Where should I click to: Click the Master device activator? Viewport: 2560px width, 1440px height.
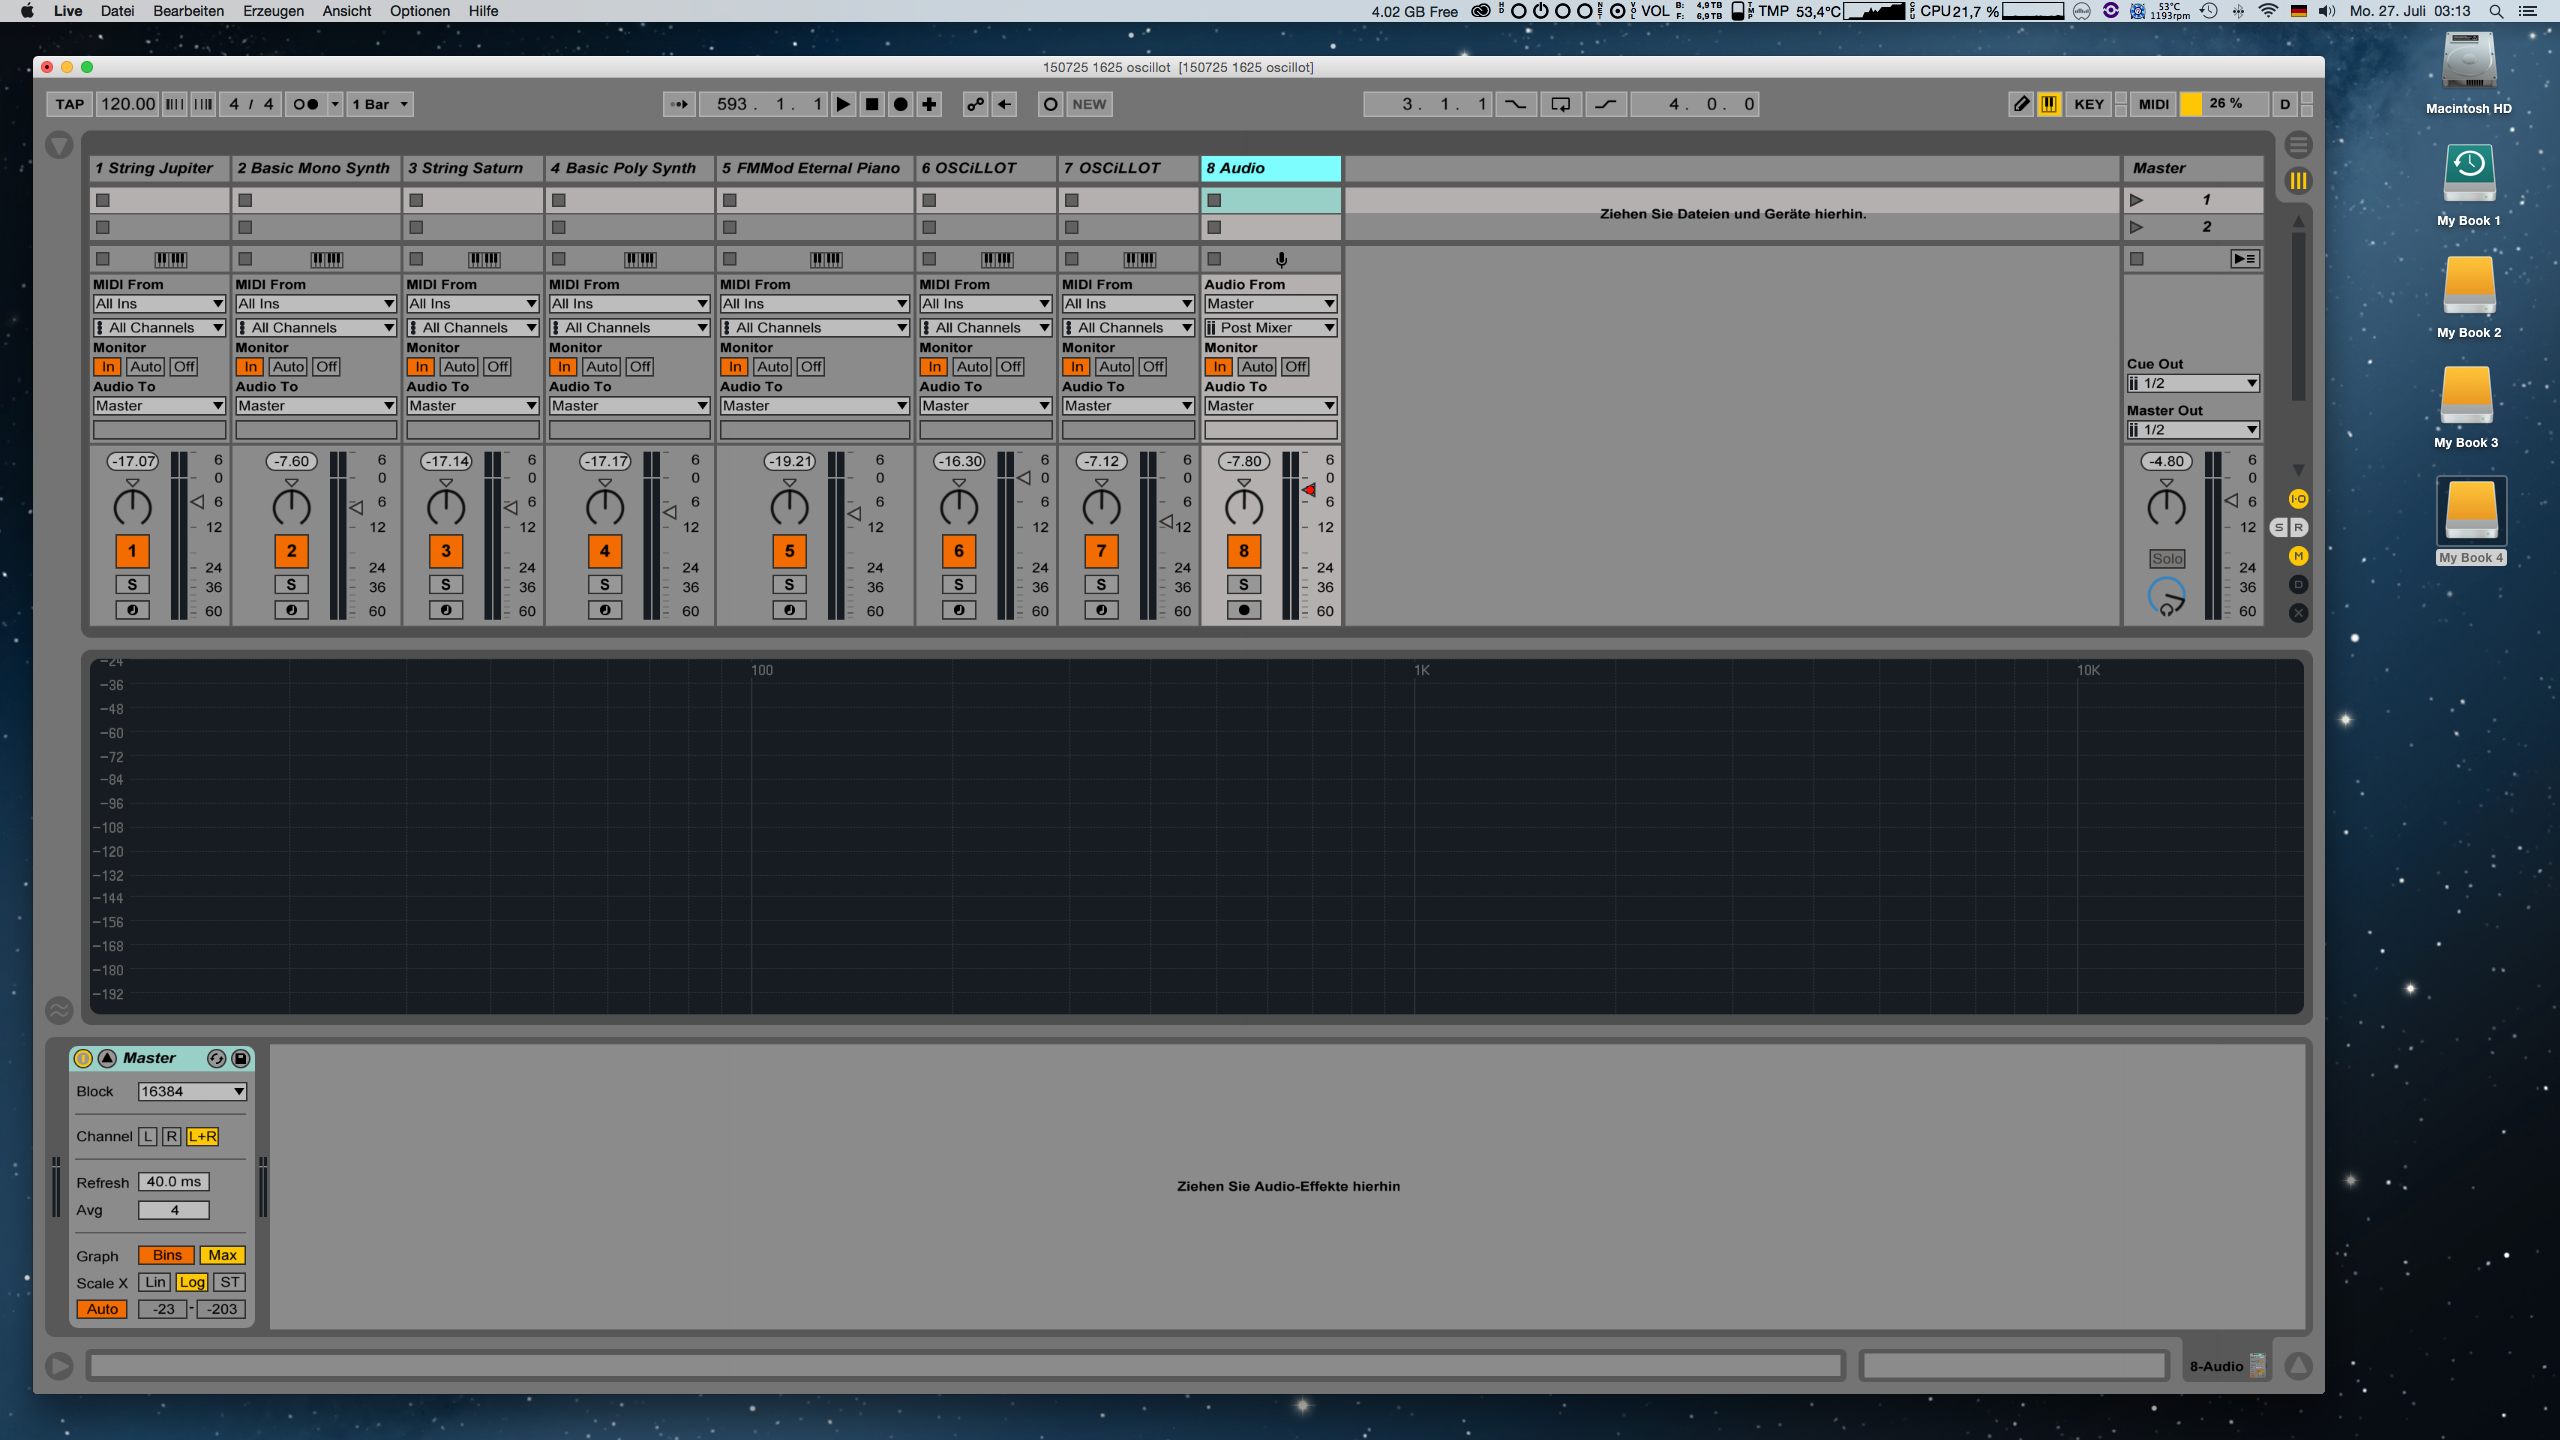(84, 1058)
